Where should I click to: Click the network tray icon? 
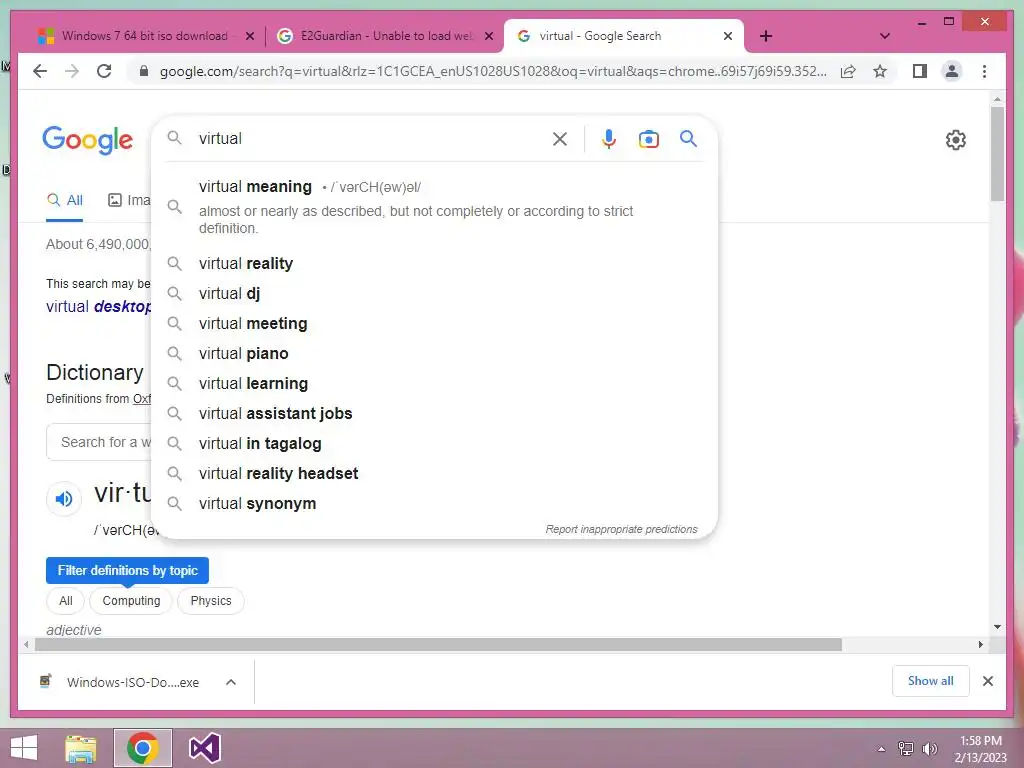click(906, 749)
